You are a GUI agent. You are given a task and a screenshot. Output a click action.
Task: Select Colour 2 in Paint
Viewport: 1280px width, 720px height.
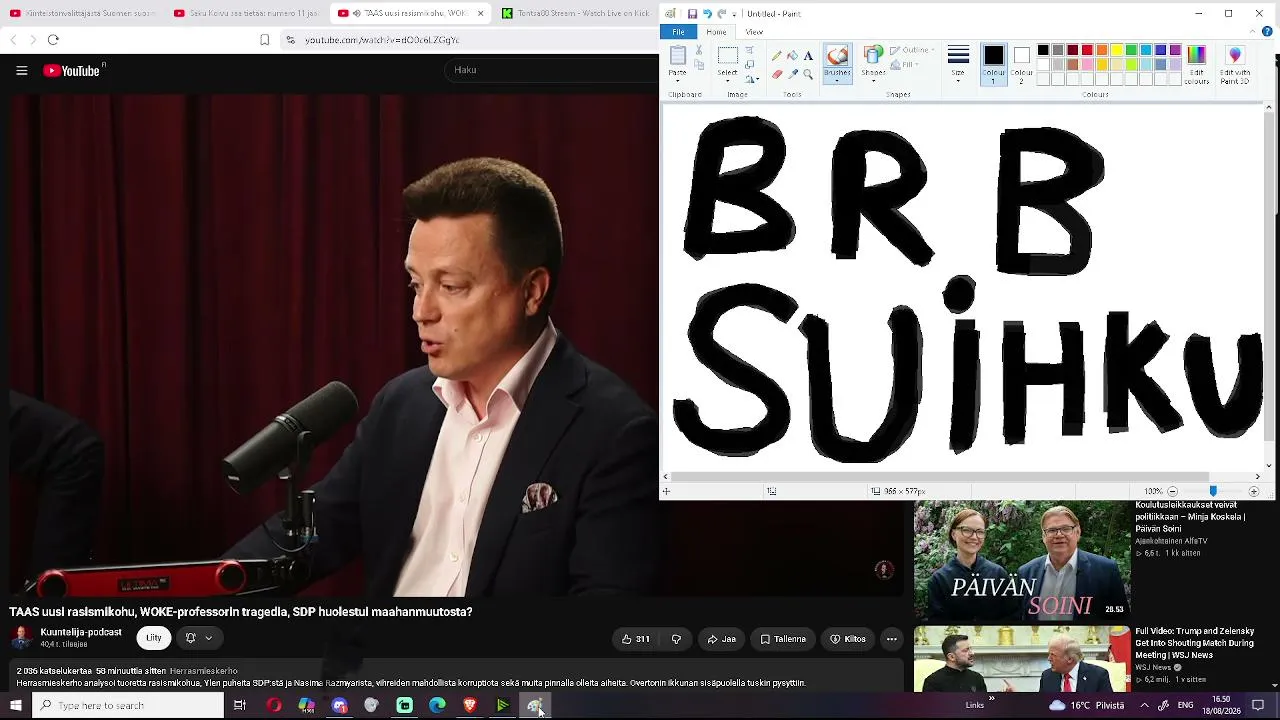(x=1022, y=65)
